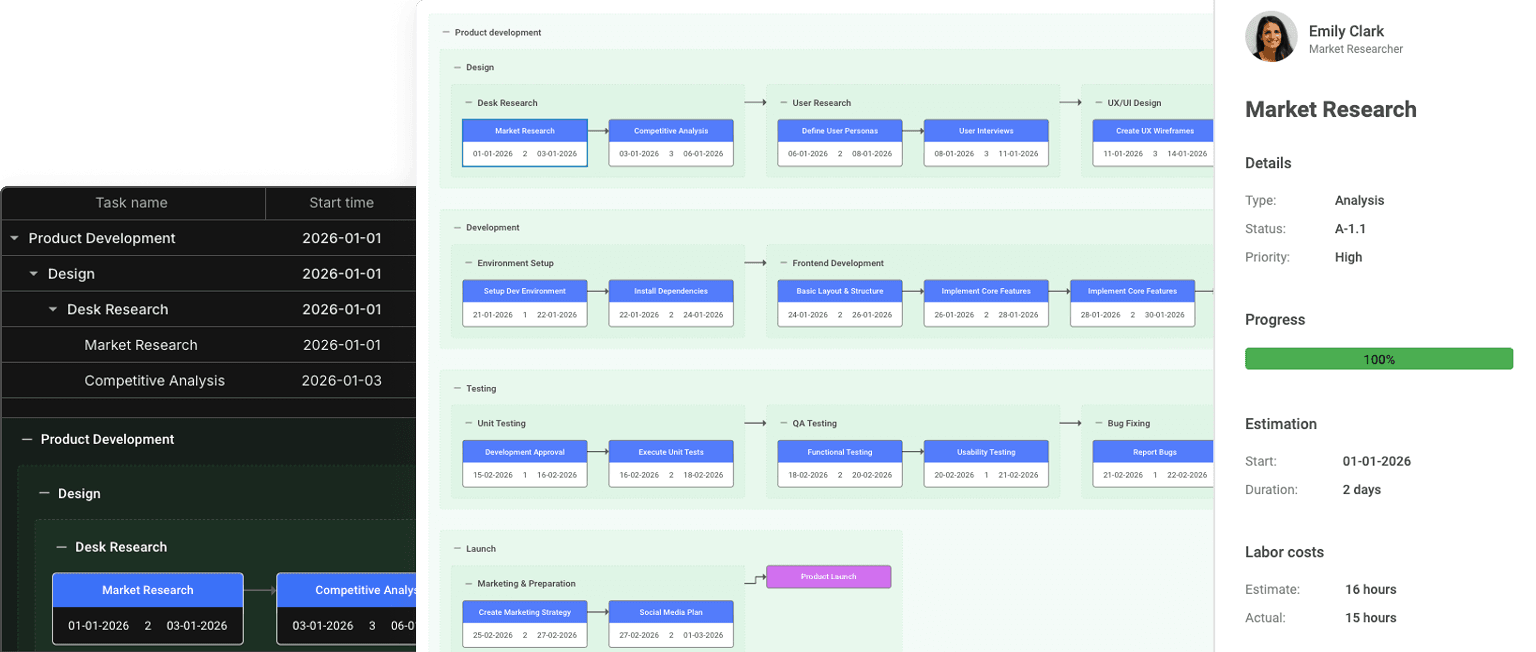Click the "Start time" column header
This screenshot has width=1536, height=652.
(341, 203)
